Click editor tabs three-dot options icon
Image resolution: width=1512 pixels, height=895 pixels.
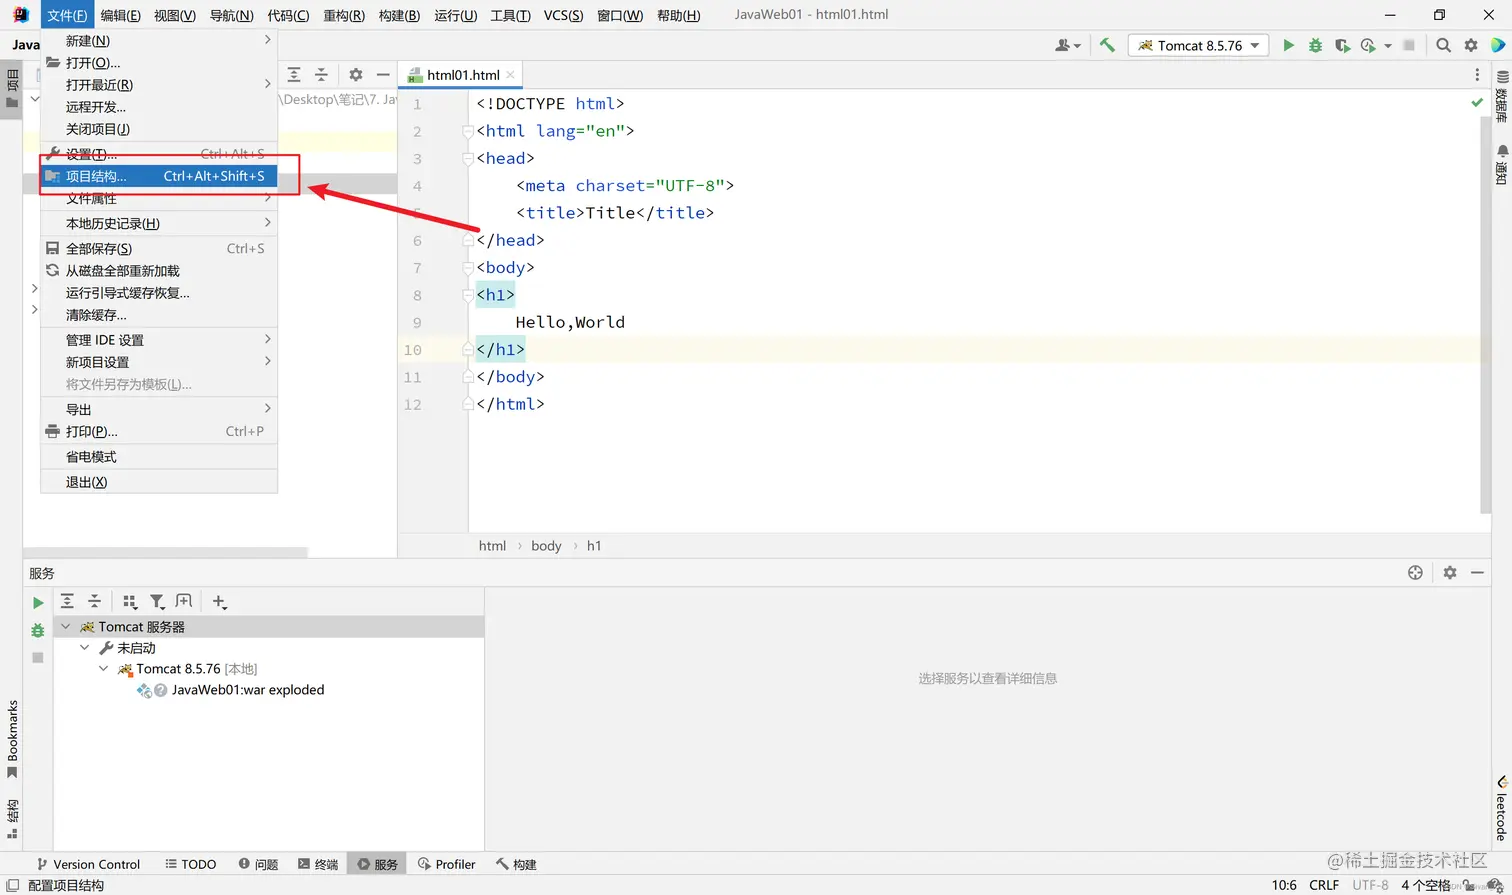1477,75
